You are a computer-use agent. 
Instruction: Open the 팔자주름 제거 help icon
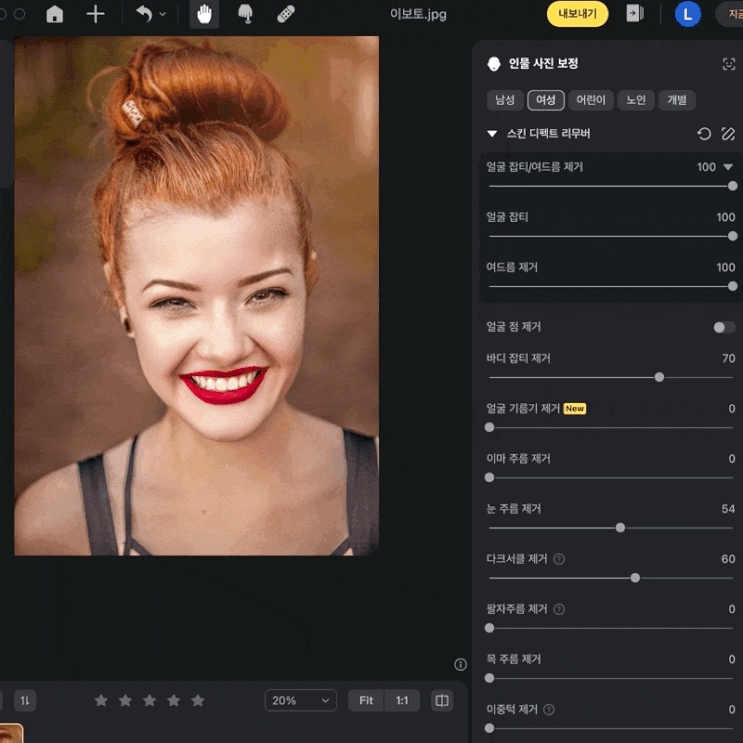tap(559, 609)
